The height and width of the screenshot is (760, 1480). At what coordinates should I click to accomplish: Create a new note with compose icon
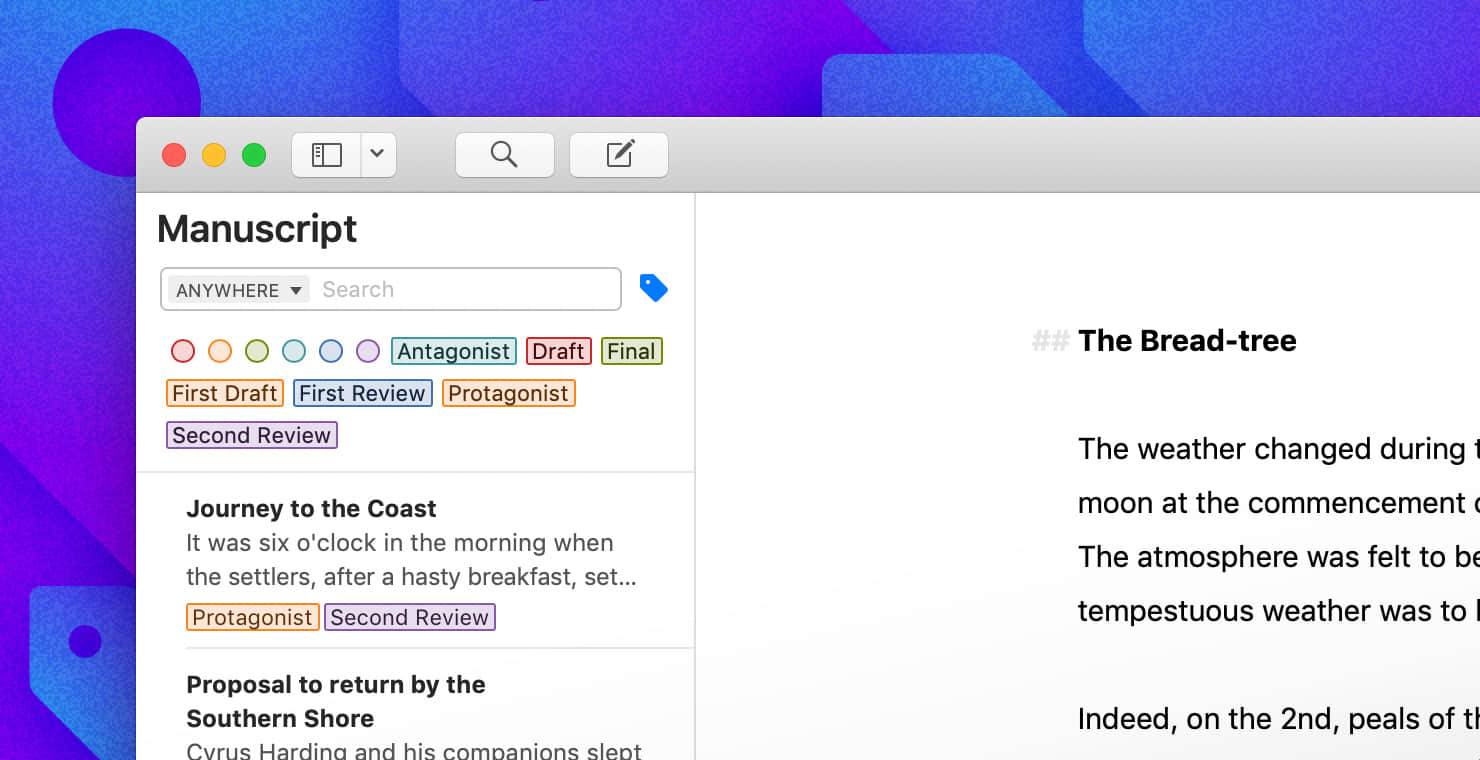pyautogui.click(x=619, y=155)
